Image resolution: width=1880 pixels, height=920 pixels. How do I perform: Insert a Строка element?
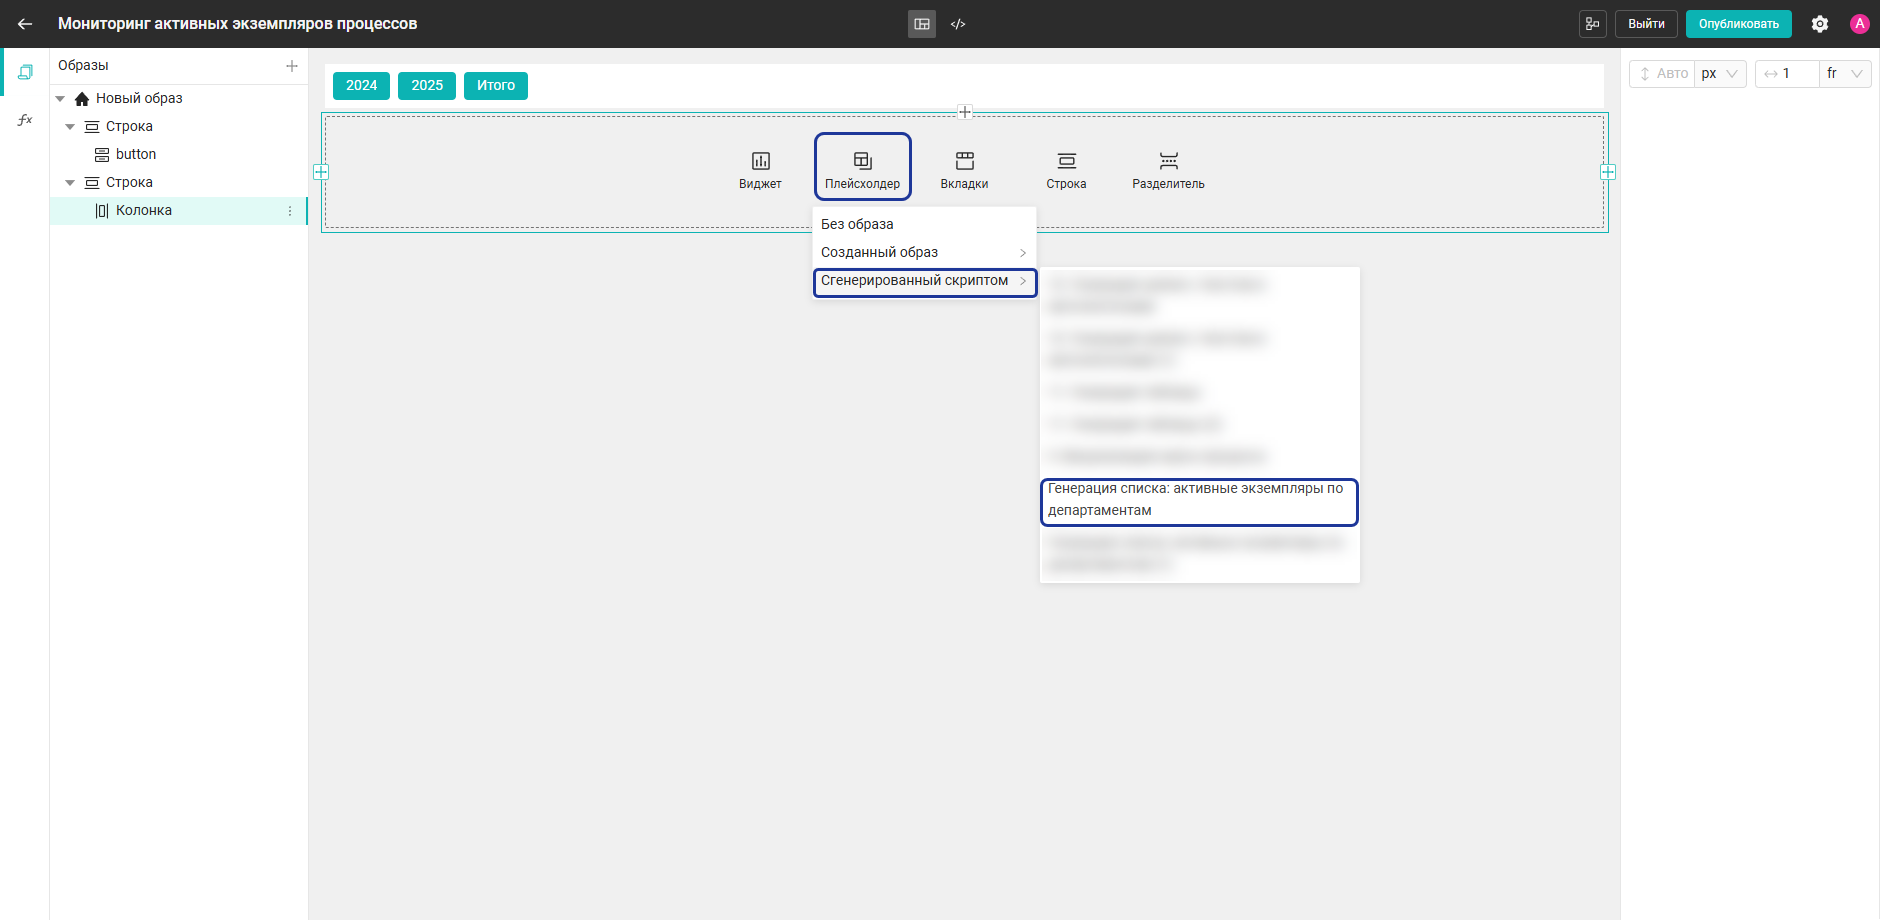(x=1067, y=170)
